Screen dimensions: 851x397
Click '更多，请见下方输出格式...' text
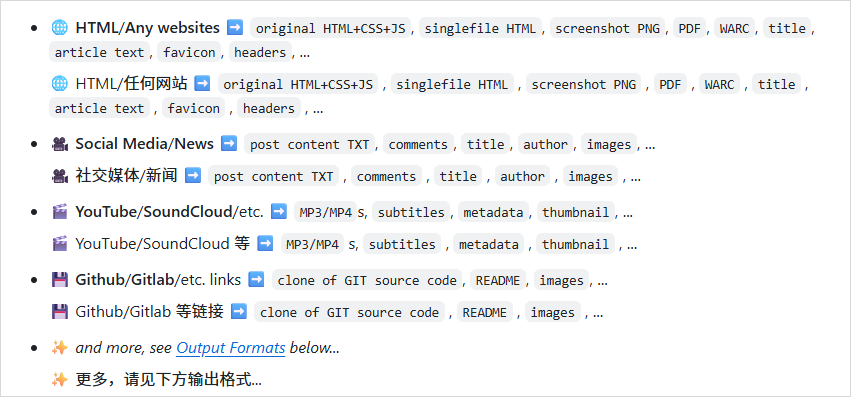tap(169, 380)
